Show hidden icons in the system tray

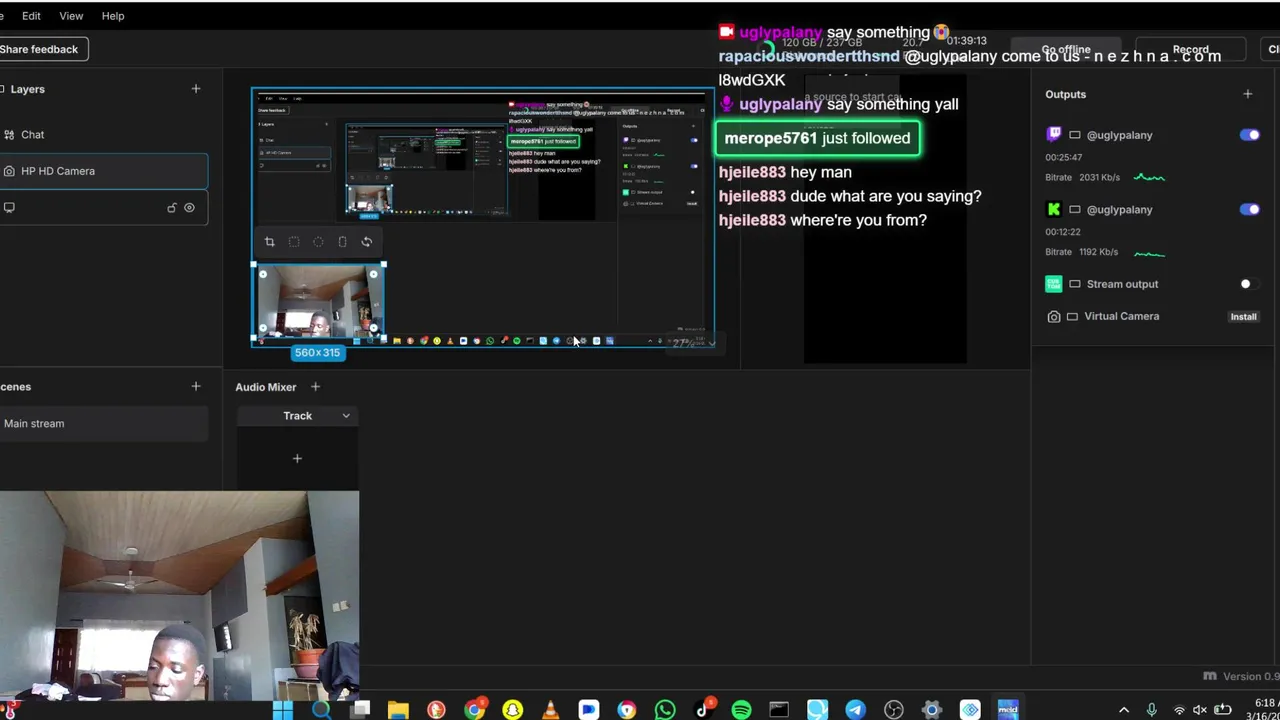(x=1124, y=710)
